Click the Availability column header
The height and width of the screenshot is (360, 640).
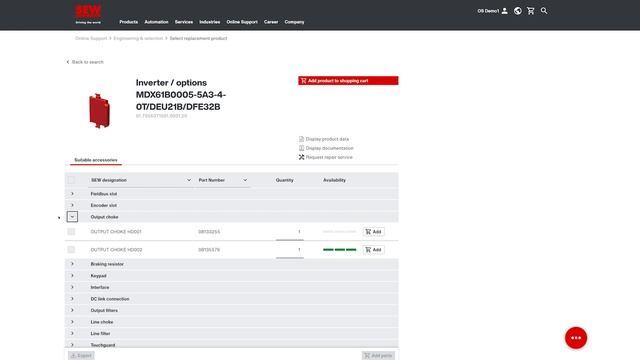click(x=334, y=180)
